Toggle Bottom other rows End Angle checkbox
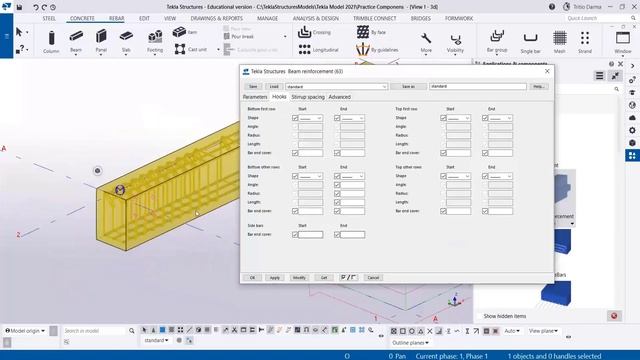Viewport: 640px width, 360px height. pyautogui.click(x=337, y=185)
